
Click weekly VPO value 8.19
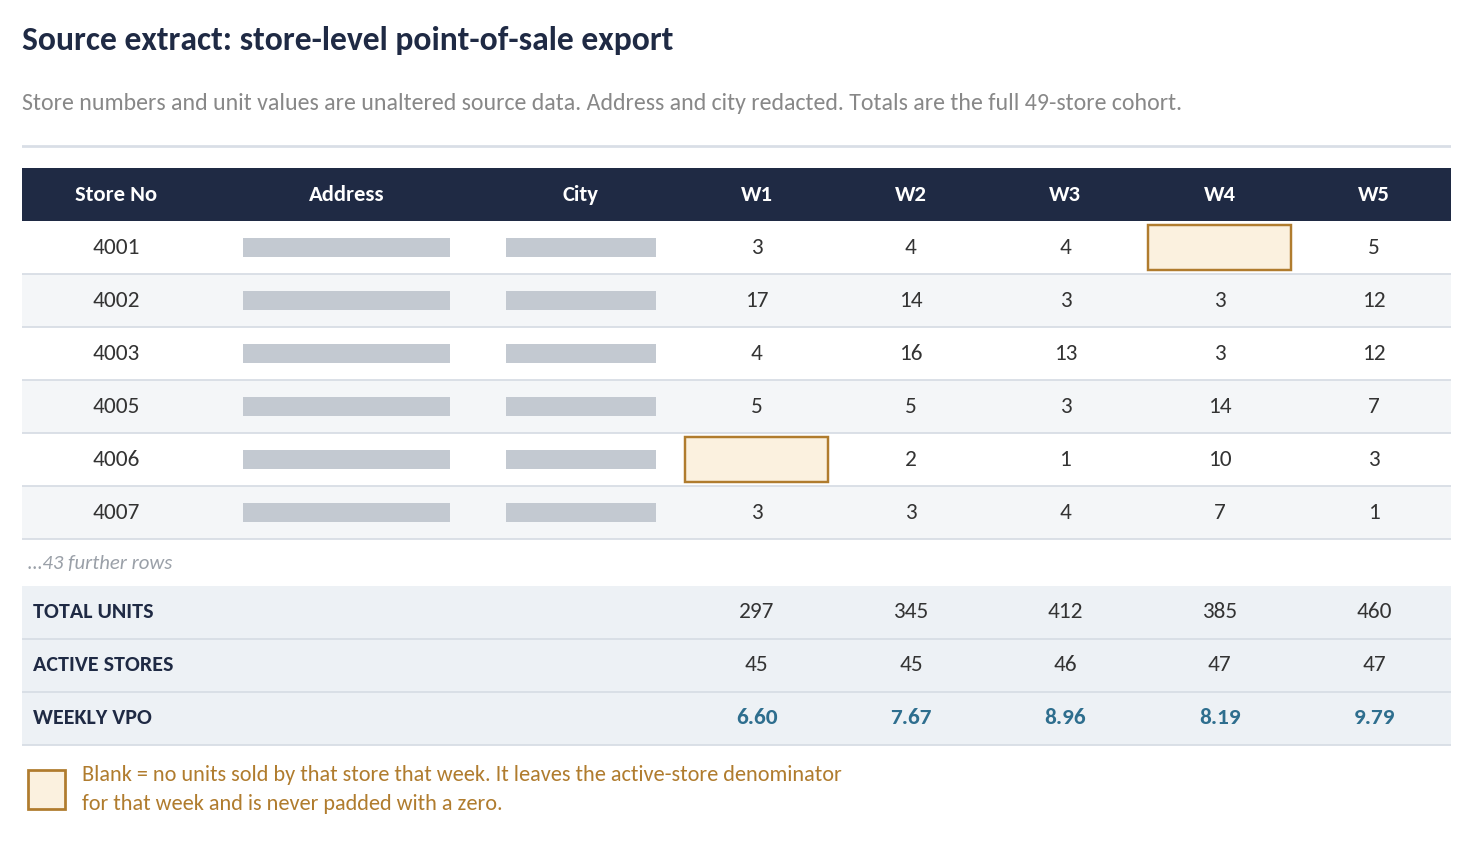[x=1220, y=717]
